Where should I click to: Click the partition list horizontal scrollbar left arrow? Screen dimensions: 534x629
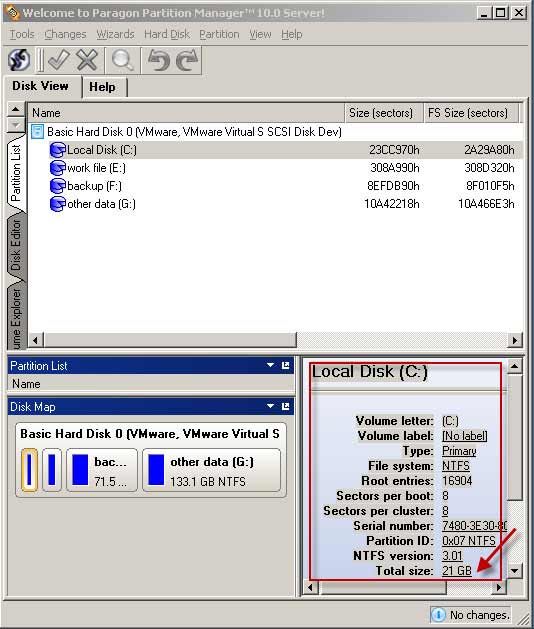(36, 341)
